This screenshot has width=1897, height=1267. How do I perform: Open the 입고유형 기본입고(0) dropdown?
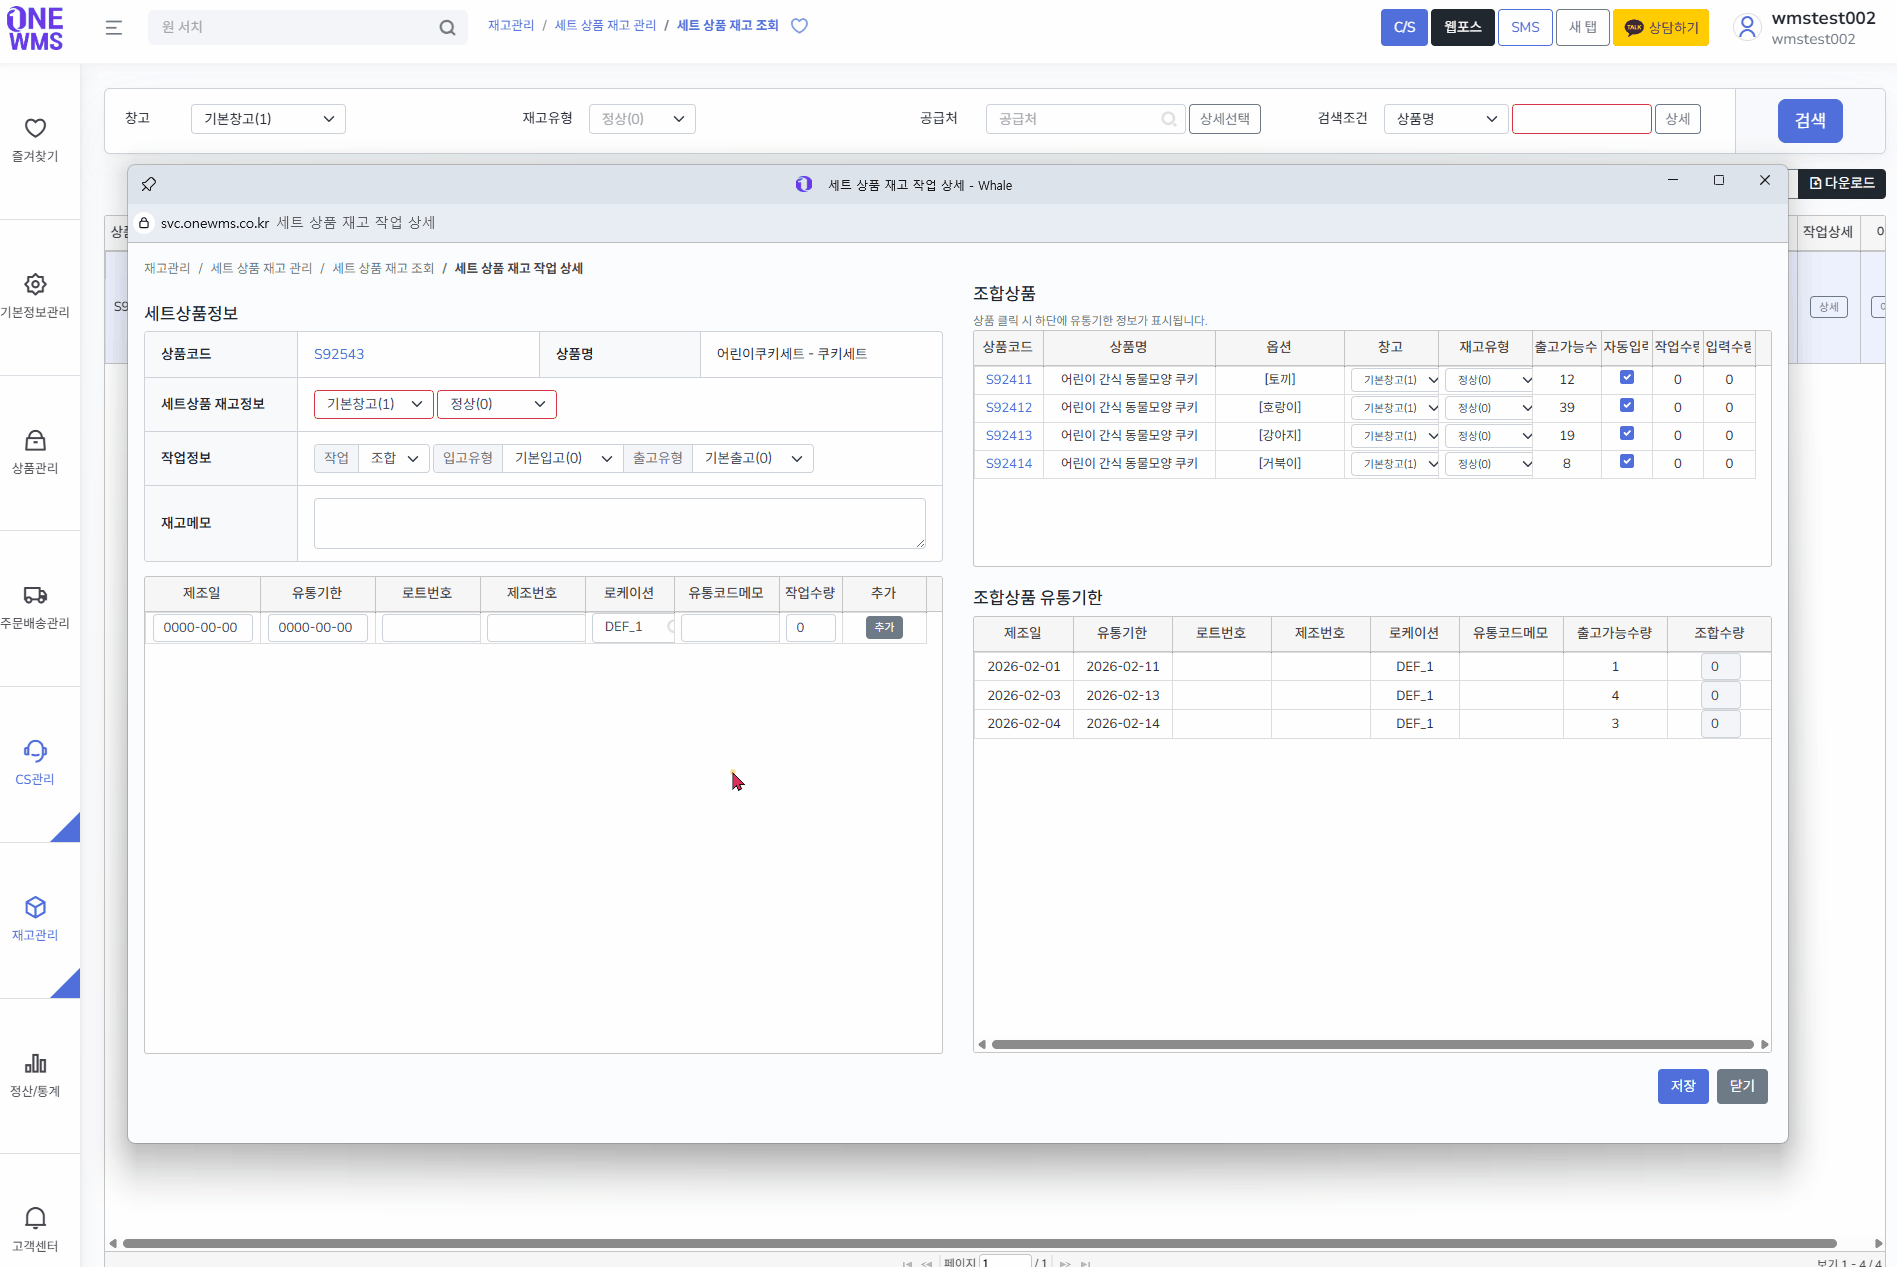click(563, 458)
